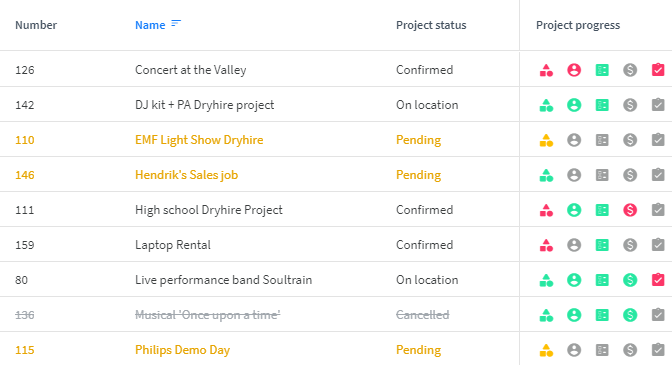
Task: Click green financial document icon in Laptop Rental row
Action: coord(602,245)
